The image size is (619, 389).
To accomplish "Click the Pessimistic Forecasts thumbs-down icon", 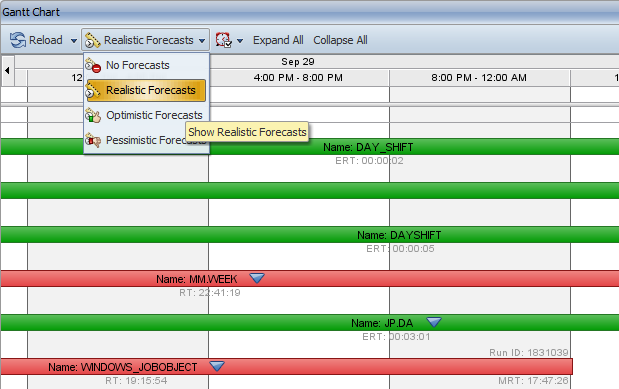I will (93, 141).
